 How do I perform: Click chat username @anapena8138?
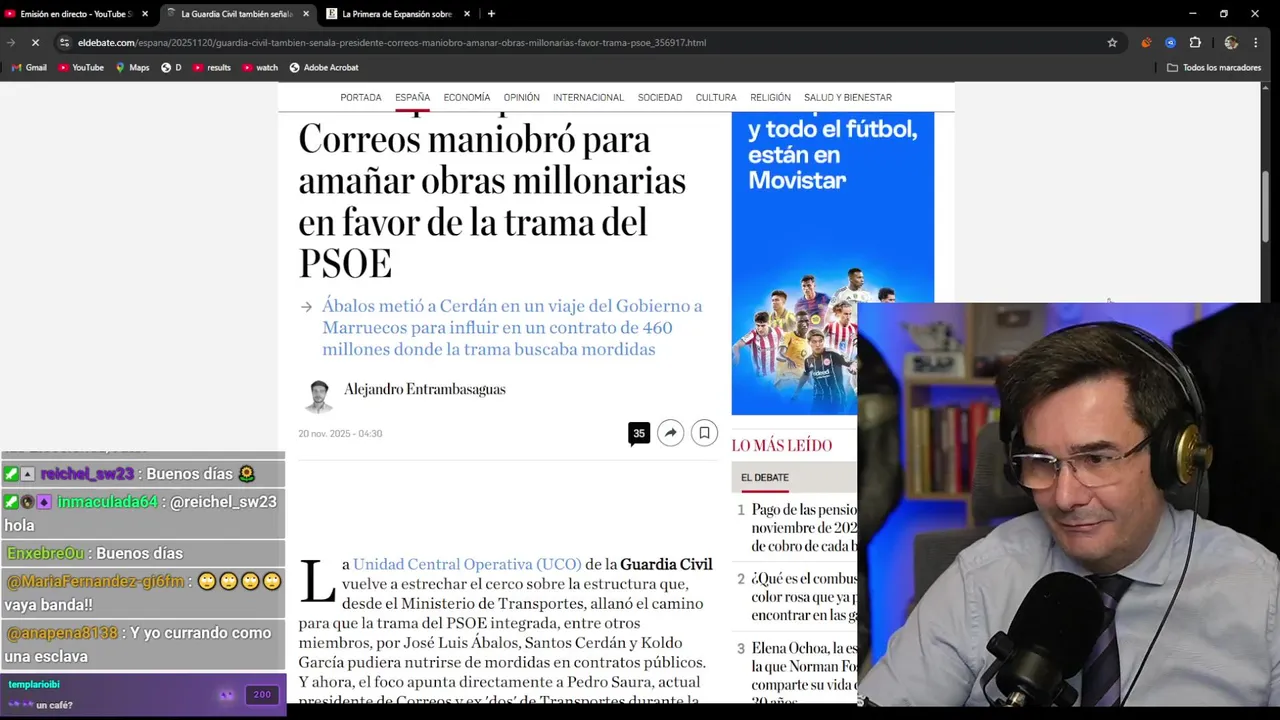coord(62,634)
